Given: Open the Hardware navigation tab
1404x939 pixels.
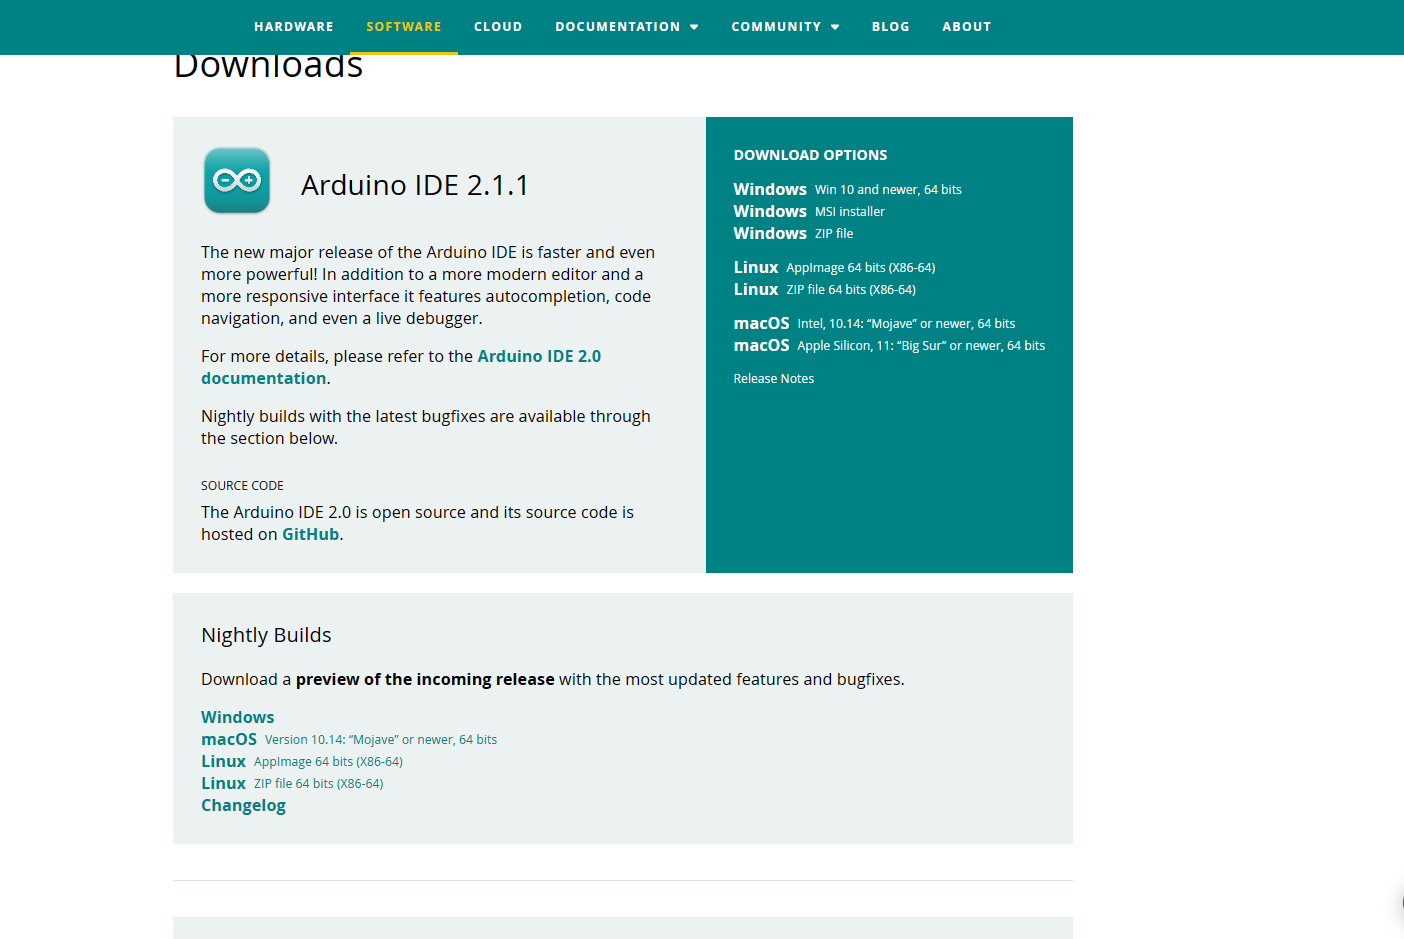Looking at the screenshot, I should [x=293, y=27].
